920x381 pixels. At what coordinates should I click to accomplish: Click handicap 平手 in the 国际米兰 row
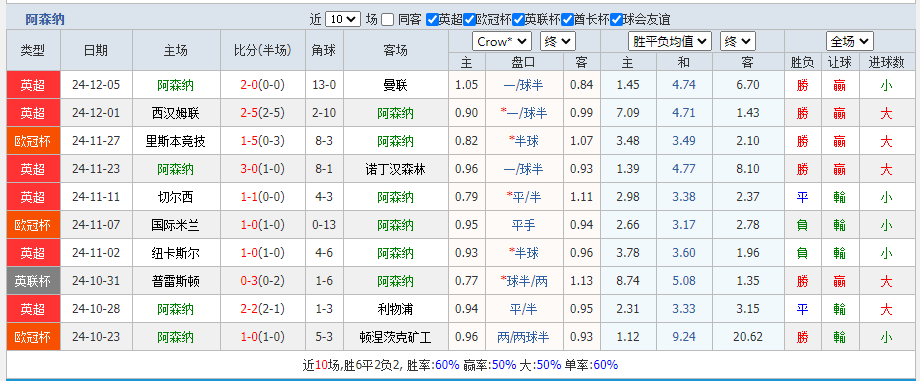pos(523,225)
